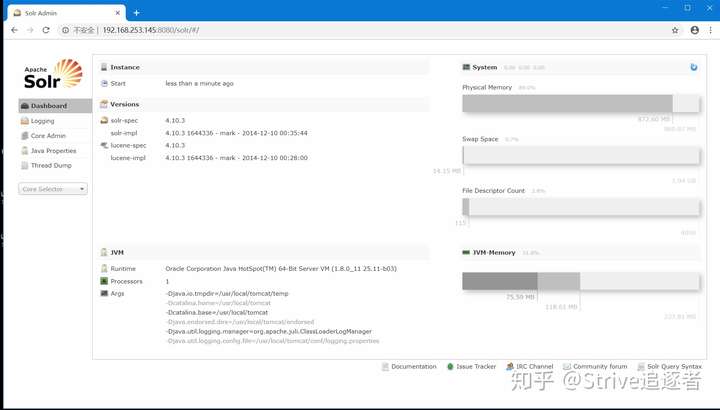Click the JVM-Memory usage bar

coord(581,281)
